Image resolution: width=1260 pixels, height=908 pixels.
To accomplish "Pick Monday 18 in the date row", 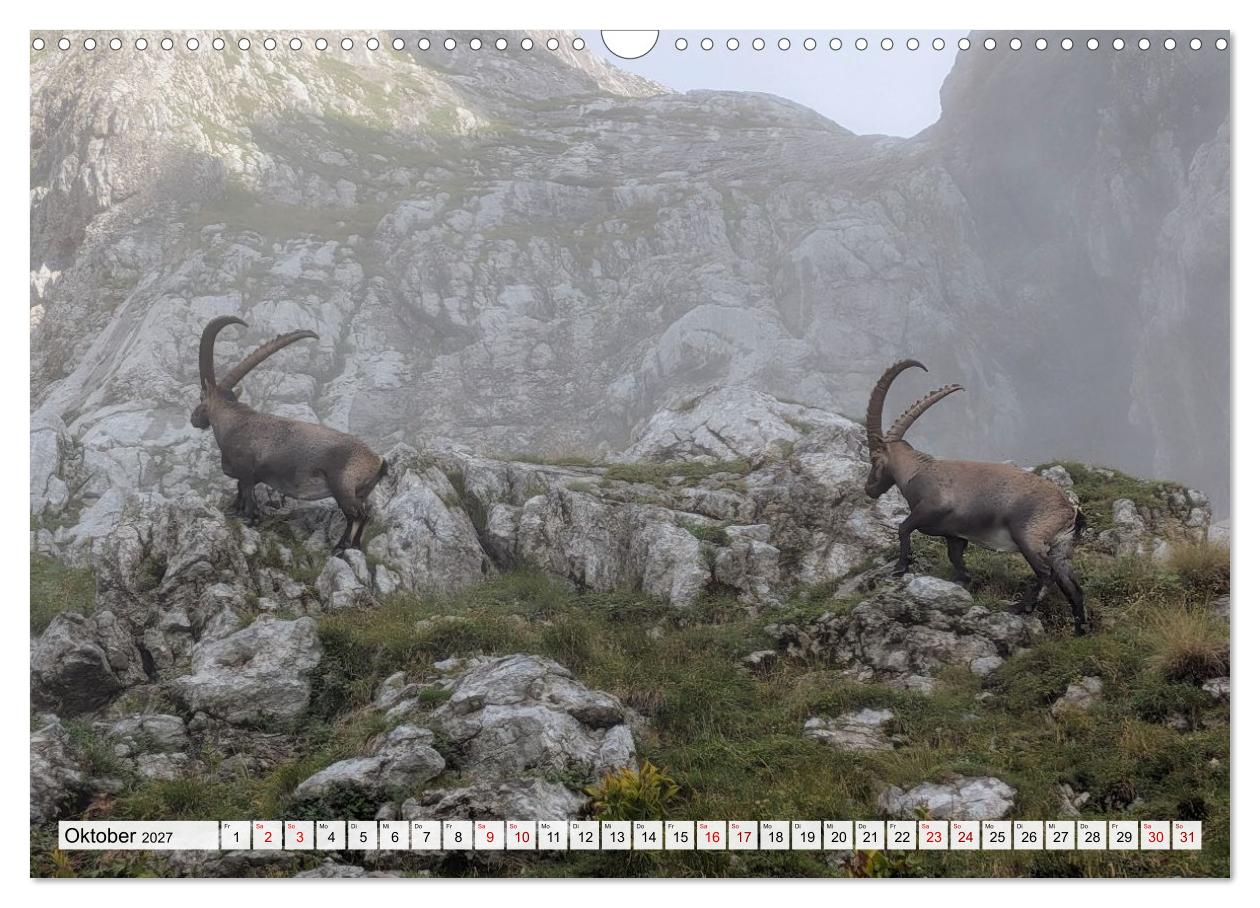I will (774, 836).
